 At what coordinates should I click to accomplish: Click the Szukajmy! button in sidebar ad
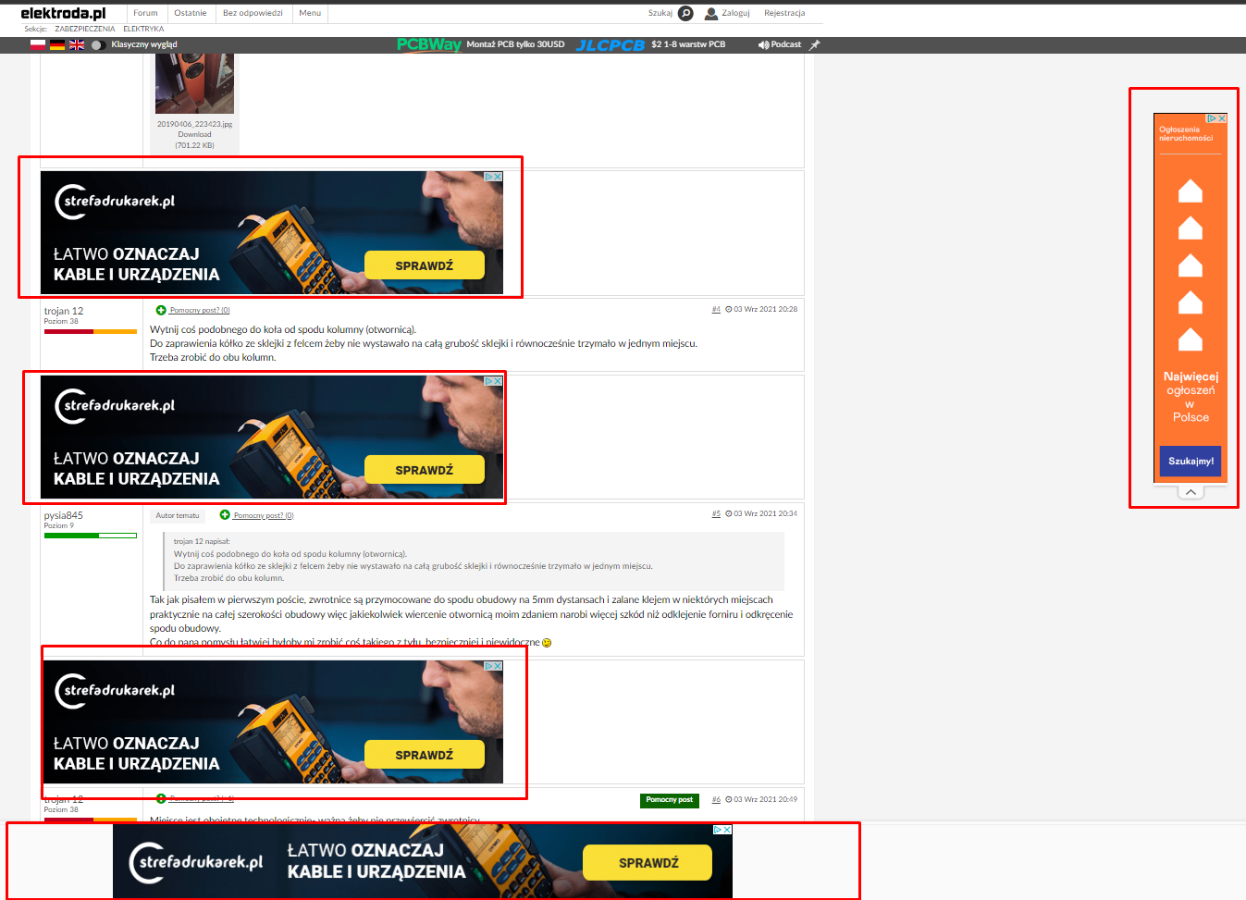(1190, 461)
